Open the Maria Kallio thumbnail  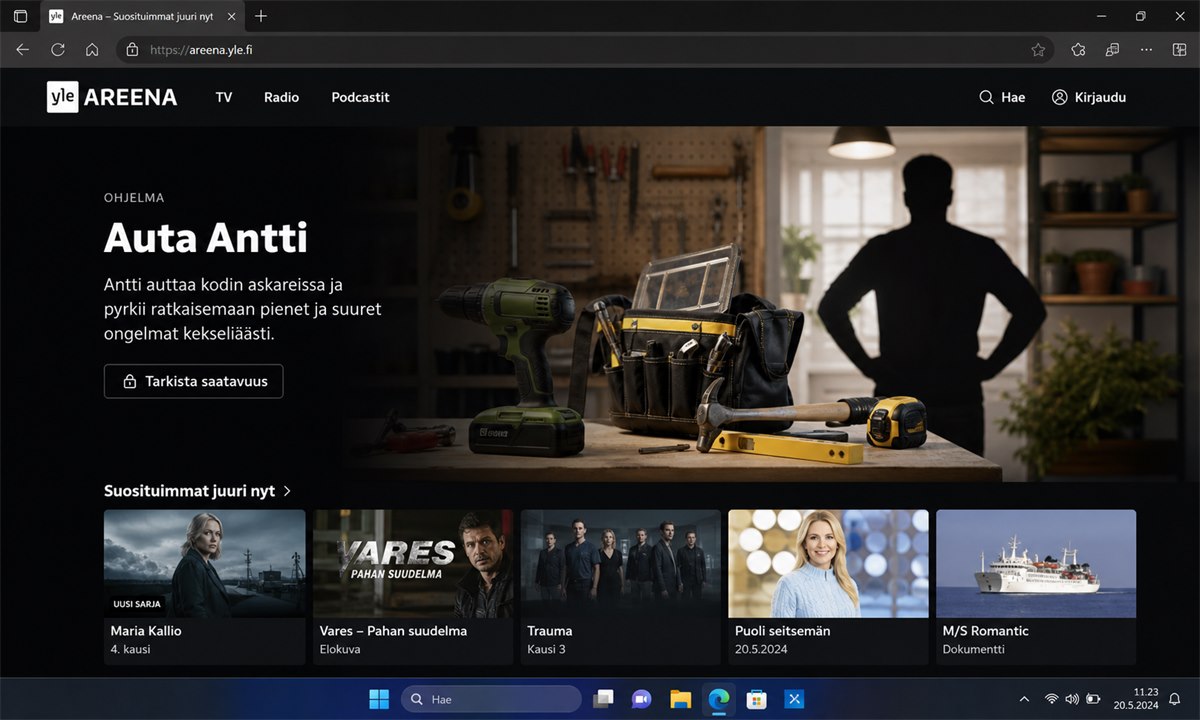[x=205, y=563]
